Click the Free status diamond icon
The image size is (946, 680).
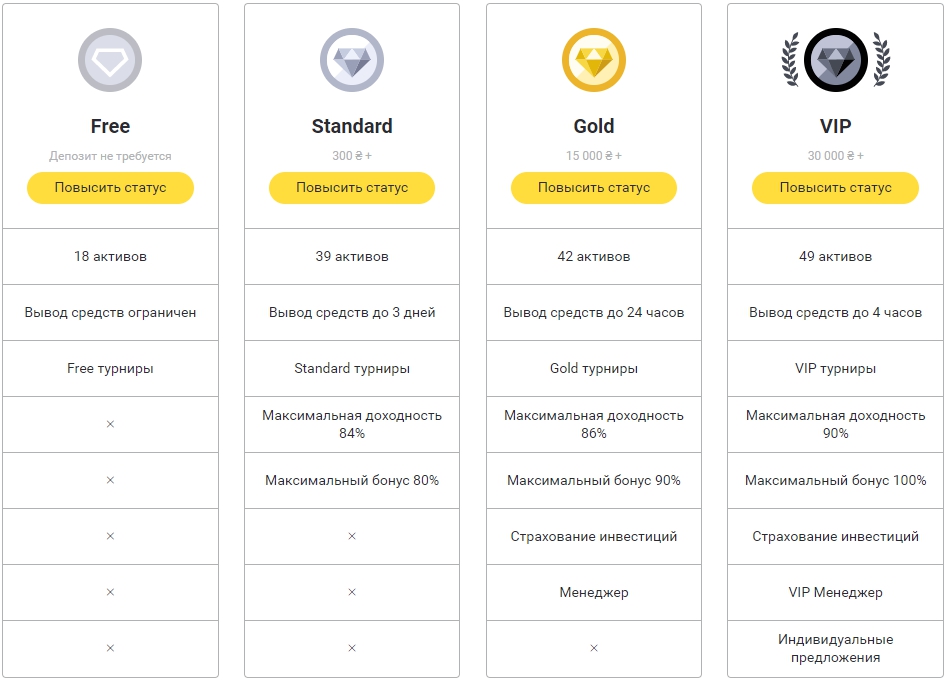tap(110, 61)
